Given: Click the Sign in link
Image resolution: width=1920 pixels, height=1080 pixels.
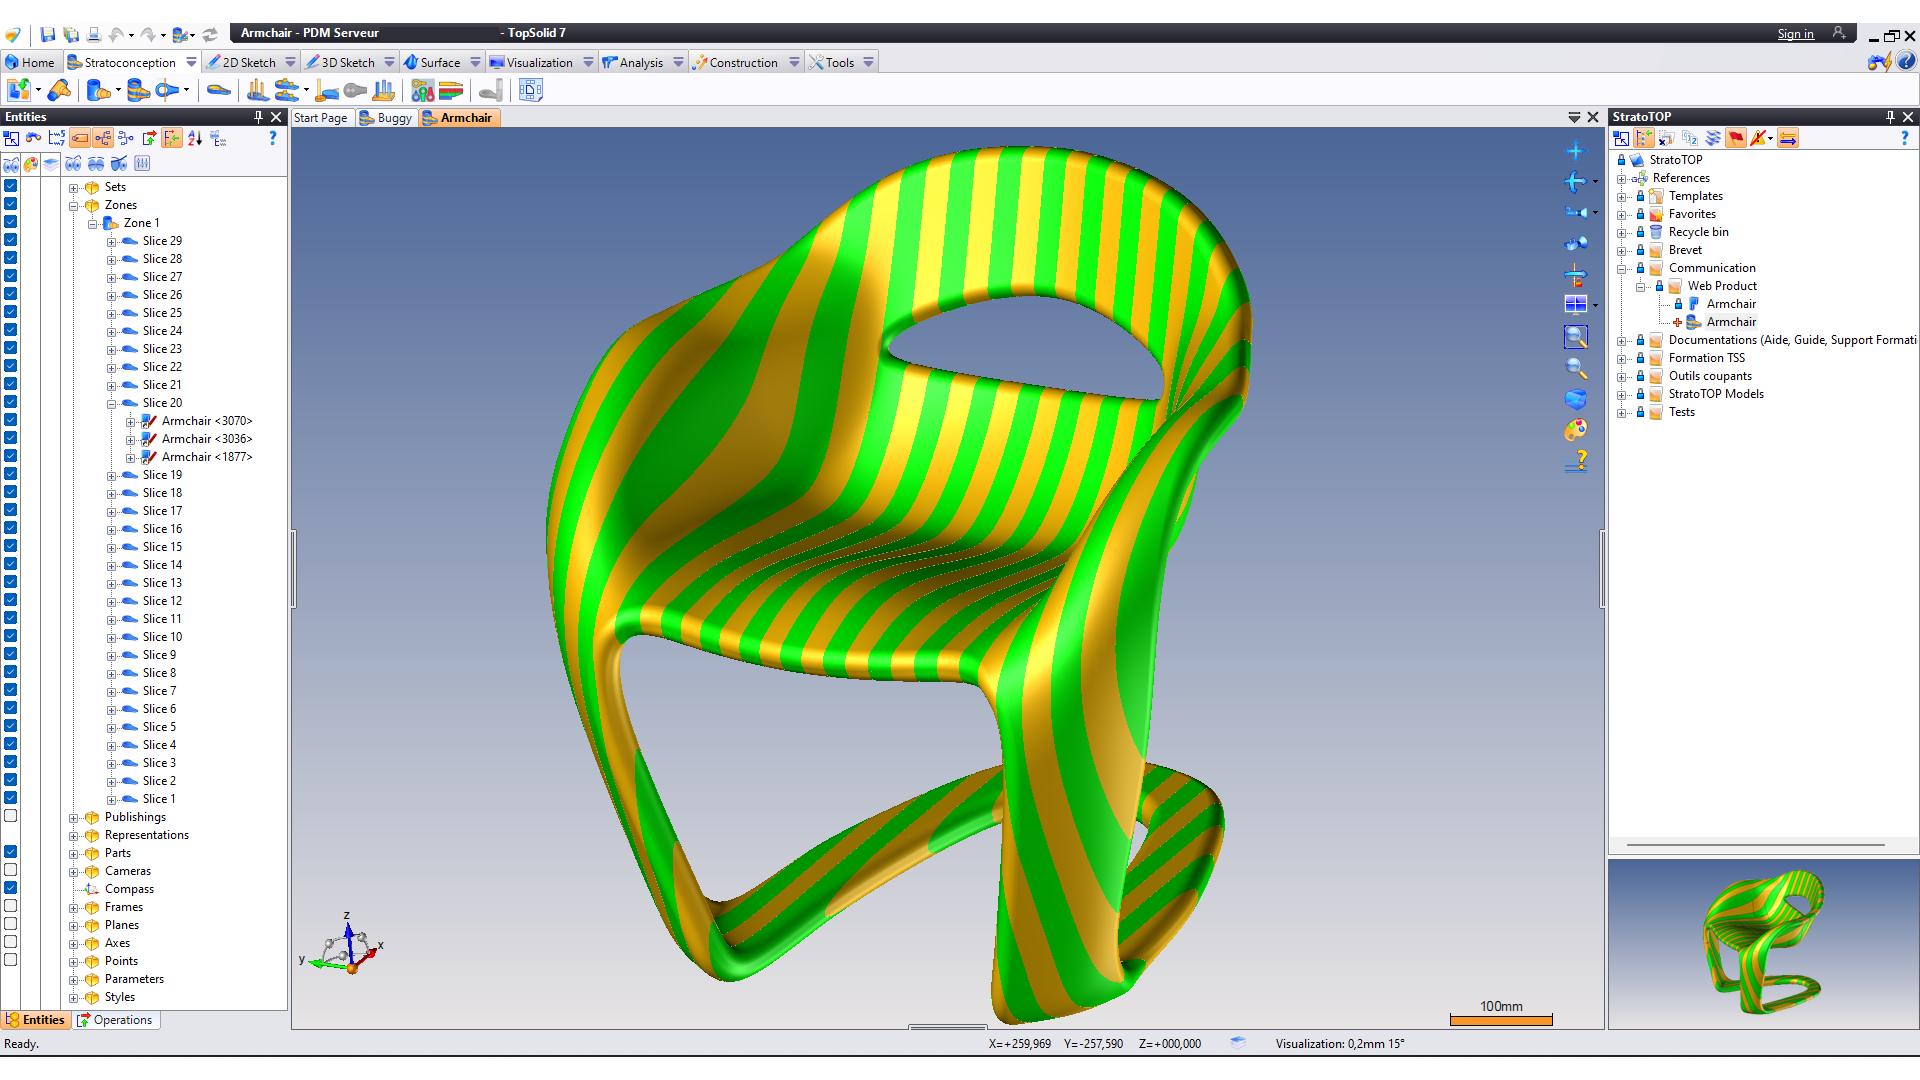Looking at the screenshot, I should (1795, 34).
